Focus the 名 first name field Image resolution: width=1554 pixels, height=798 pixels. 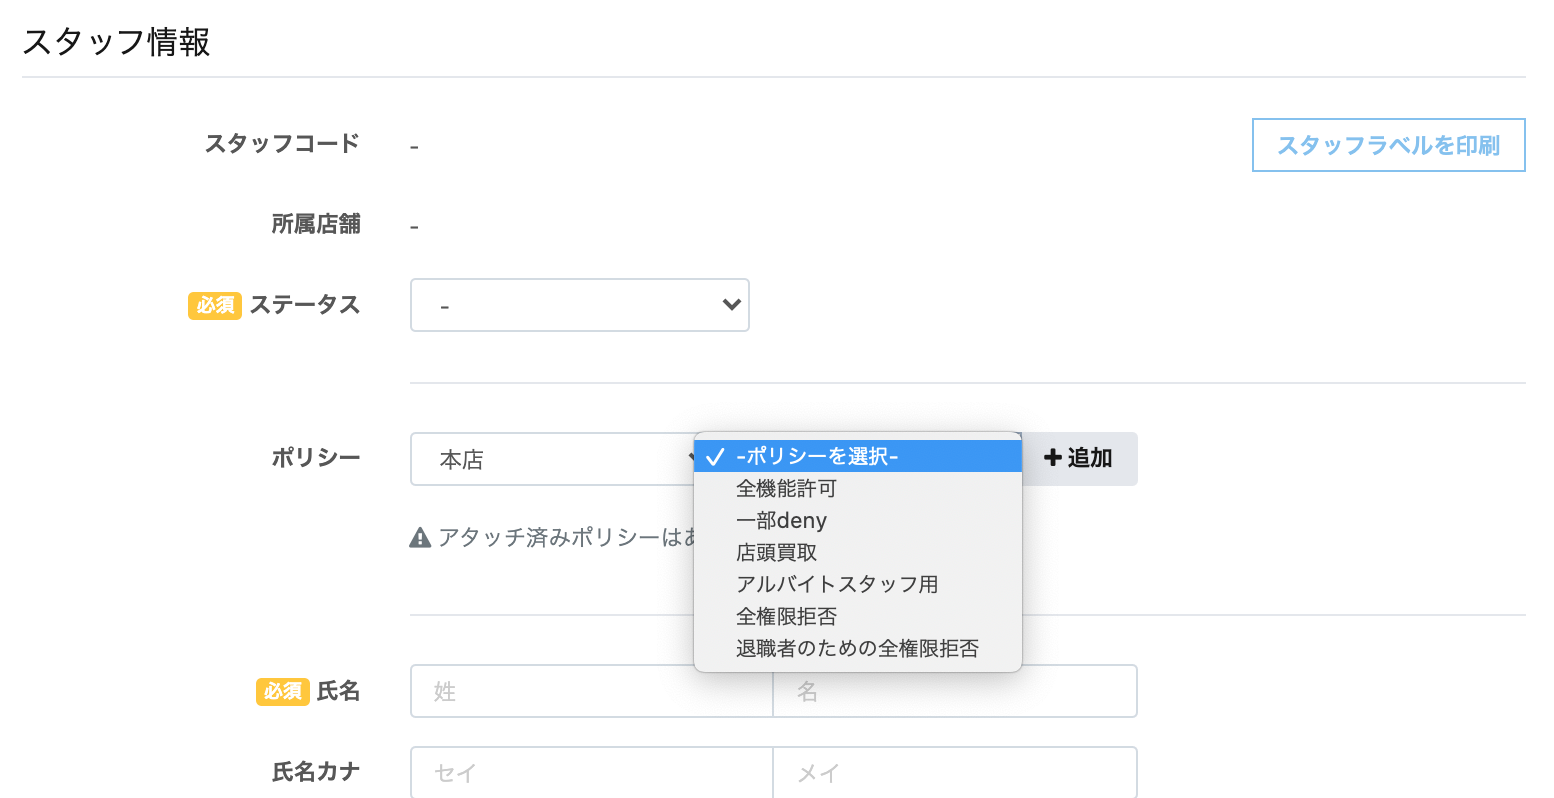pos(955,691)
